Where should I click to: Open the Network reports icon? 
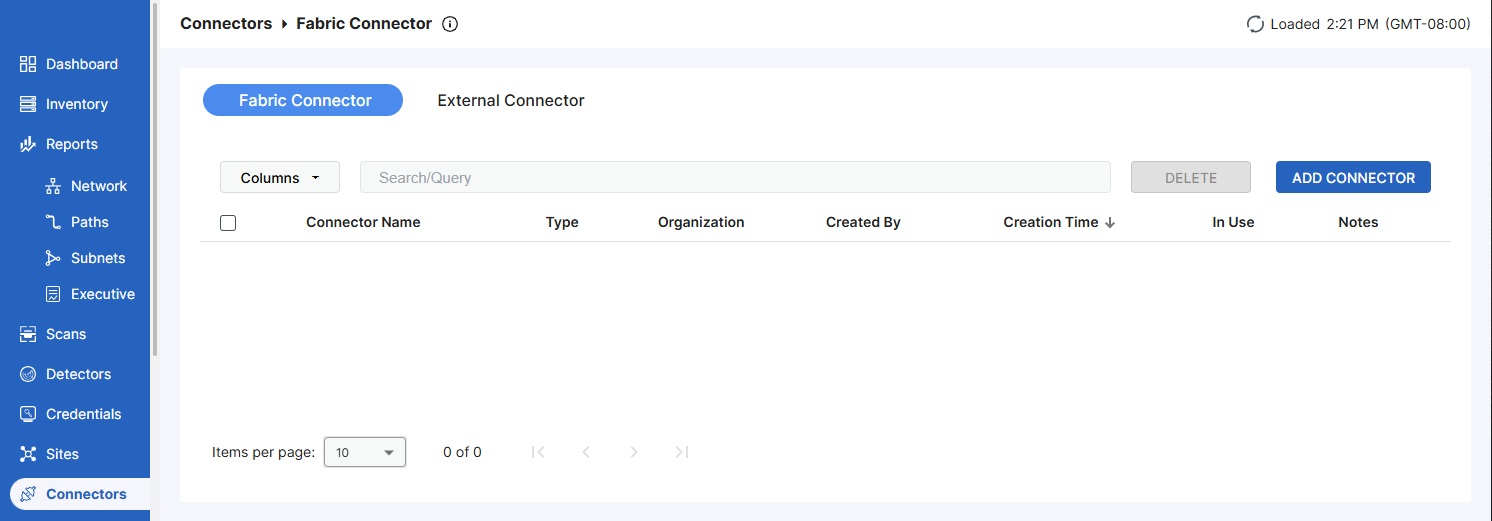click(x=54, y=186)
